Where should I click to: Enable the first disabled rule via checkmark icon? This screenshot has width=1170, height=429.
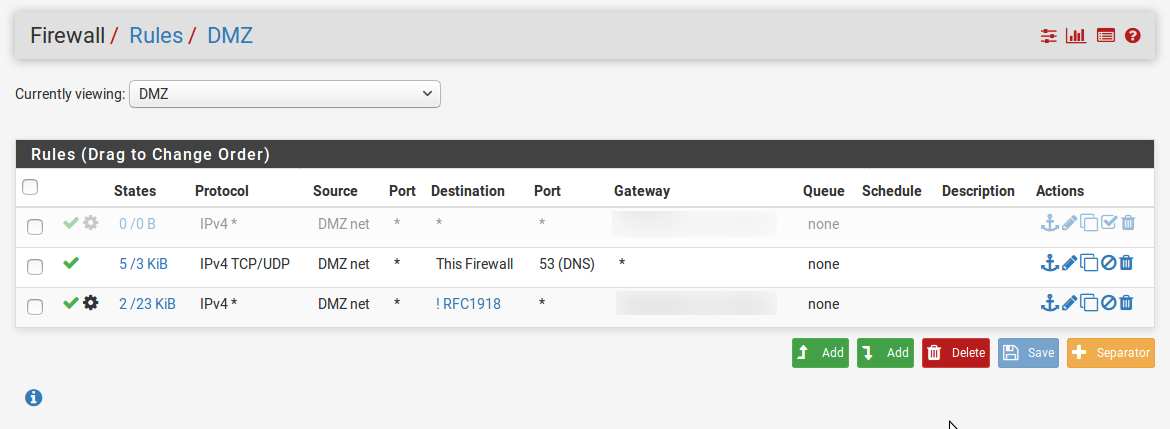click(1109, 222)
